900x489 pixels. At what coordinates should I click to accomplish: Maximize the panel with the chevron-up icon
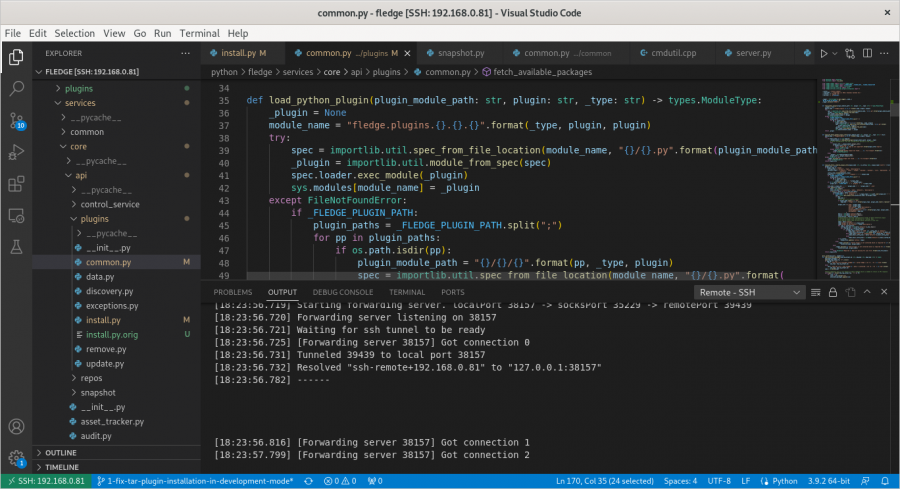pyautogui.click(x=866, y=292)
